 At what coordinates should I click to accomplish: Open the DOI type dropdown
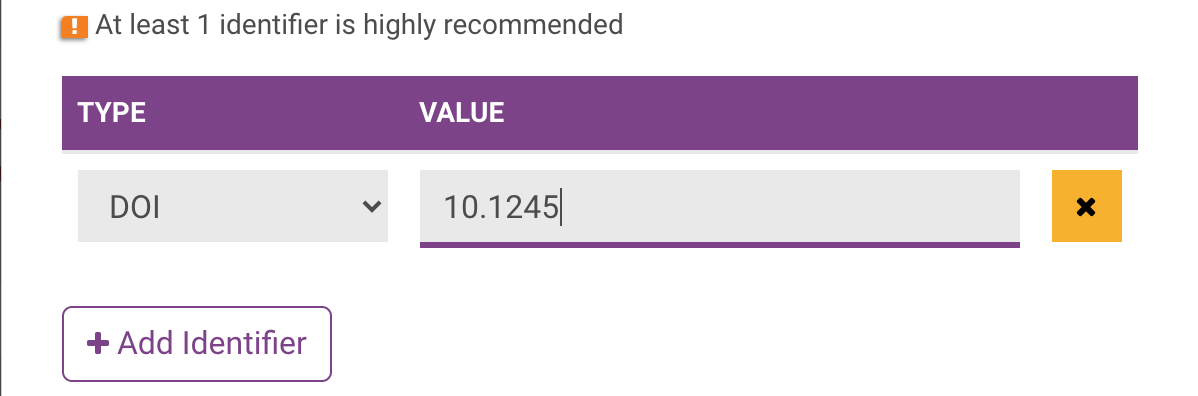click(x=233, y=206)
